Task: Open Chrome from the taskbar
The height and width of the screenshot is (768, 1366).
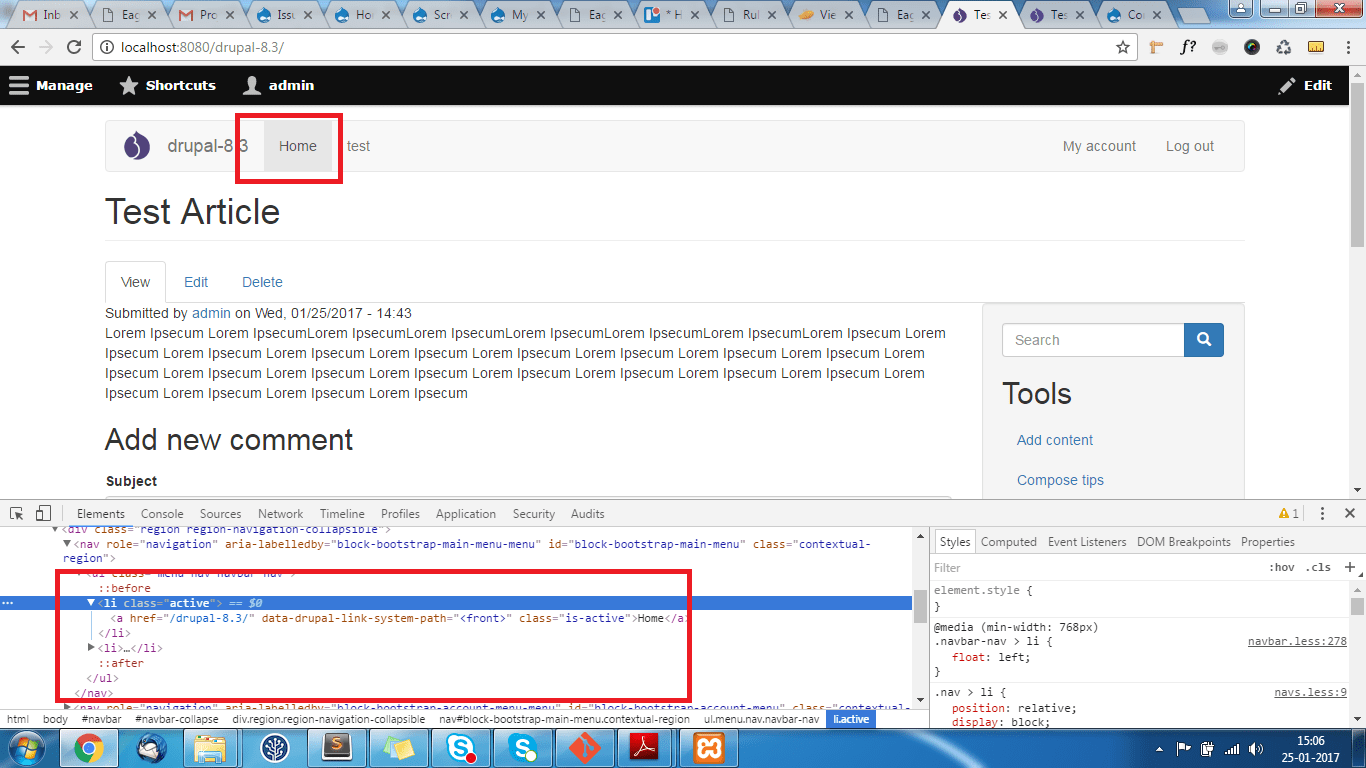Action: [x=88, y=748]
